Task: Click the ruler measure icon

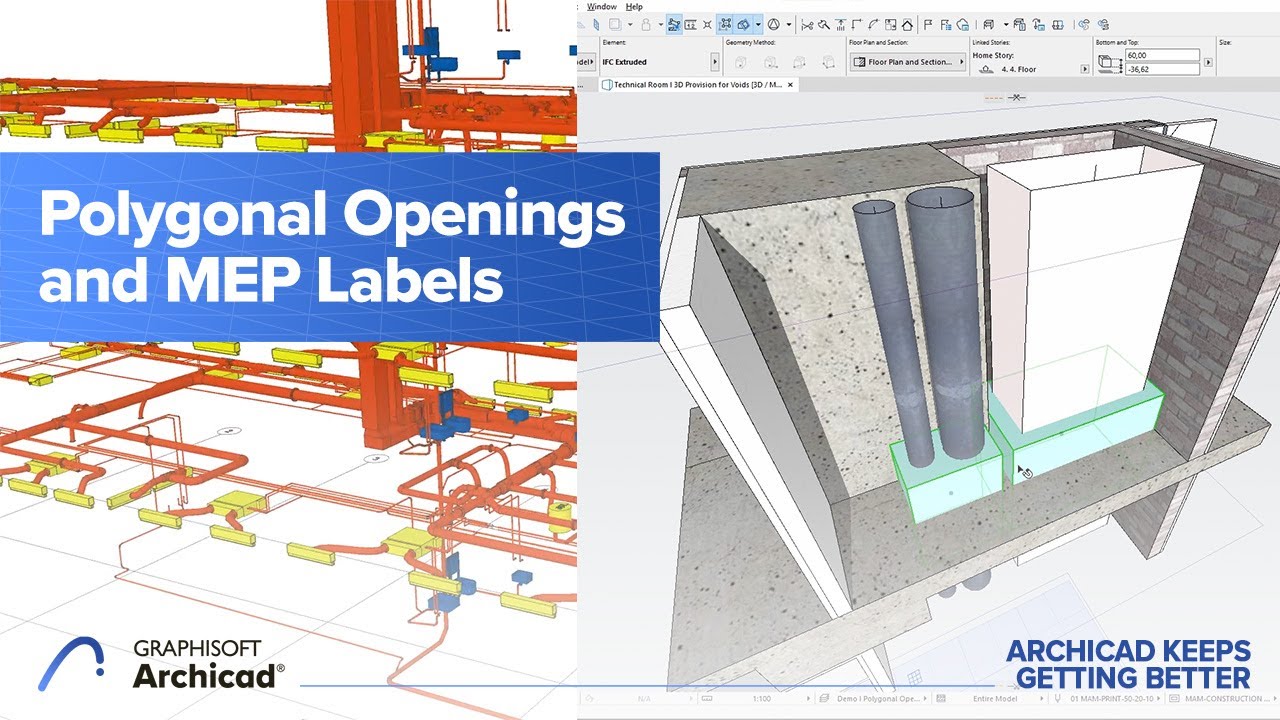Action: 690,24
